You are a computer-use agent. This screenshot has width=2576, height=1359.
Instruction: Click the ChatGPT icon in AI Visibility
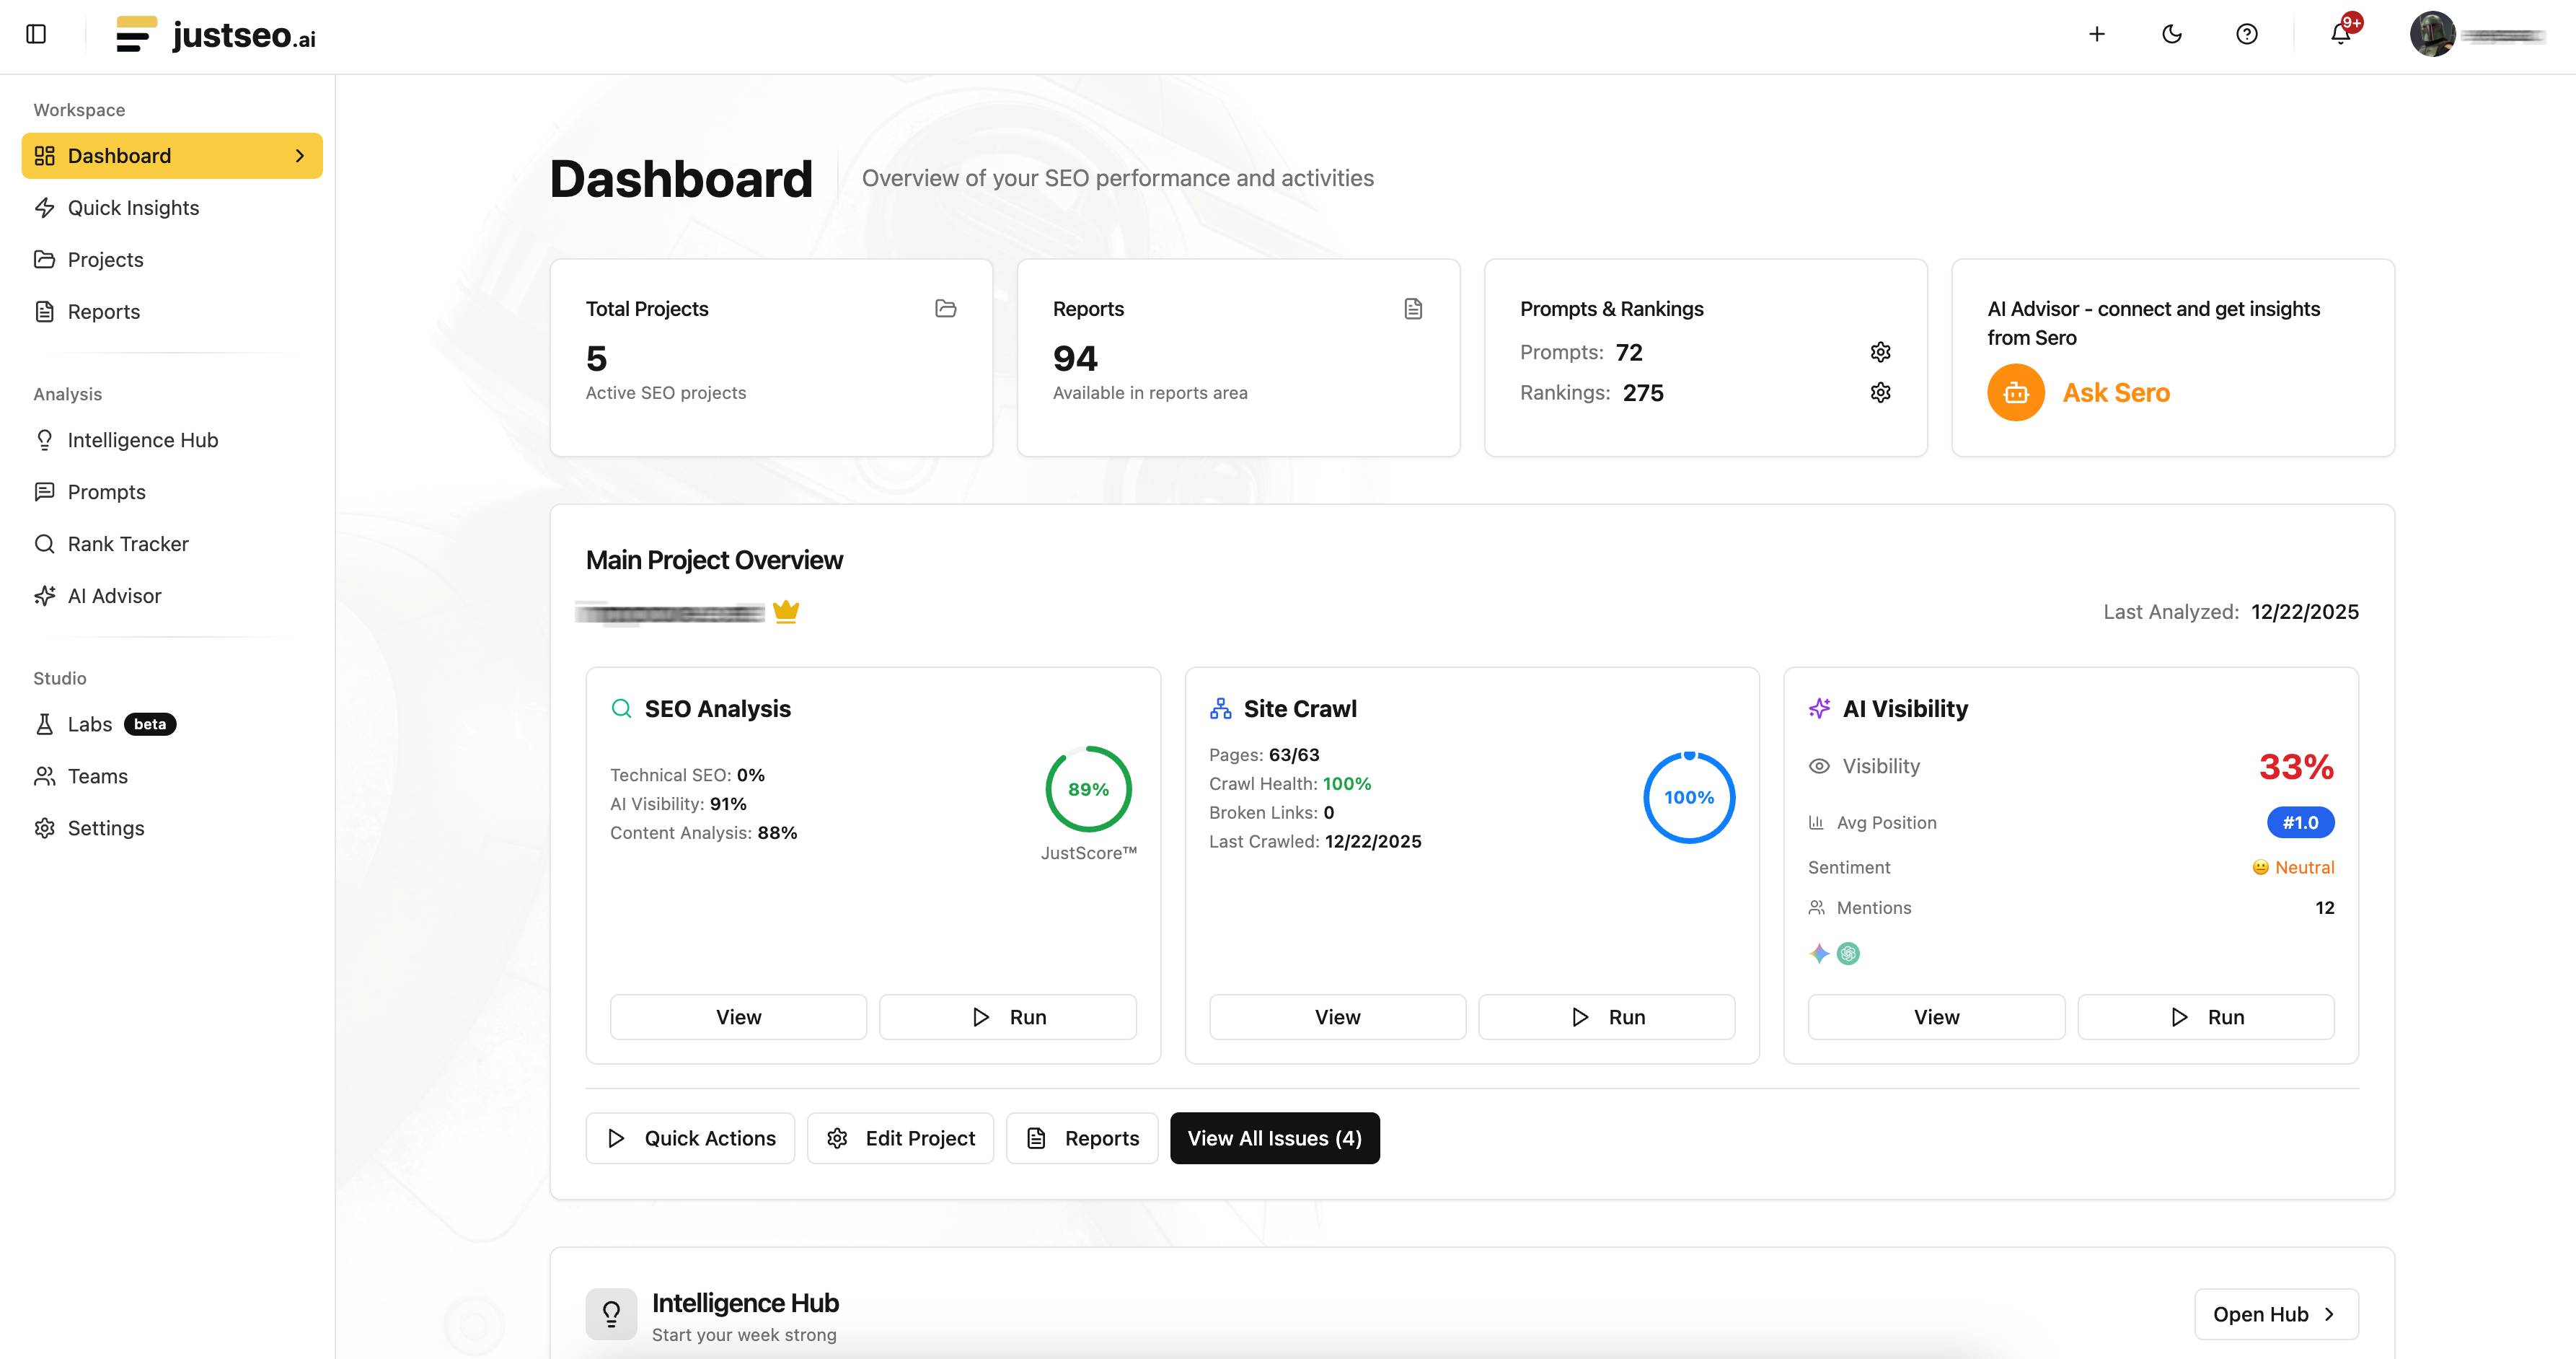click(x=1848, y=954)
